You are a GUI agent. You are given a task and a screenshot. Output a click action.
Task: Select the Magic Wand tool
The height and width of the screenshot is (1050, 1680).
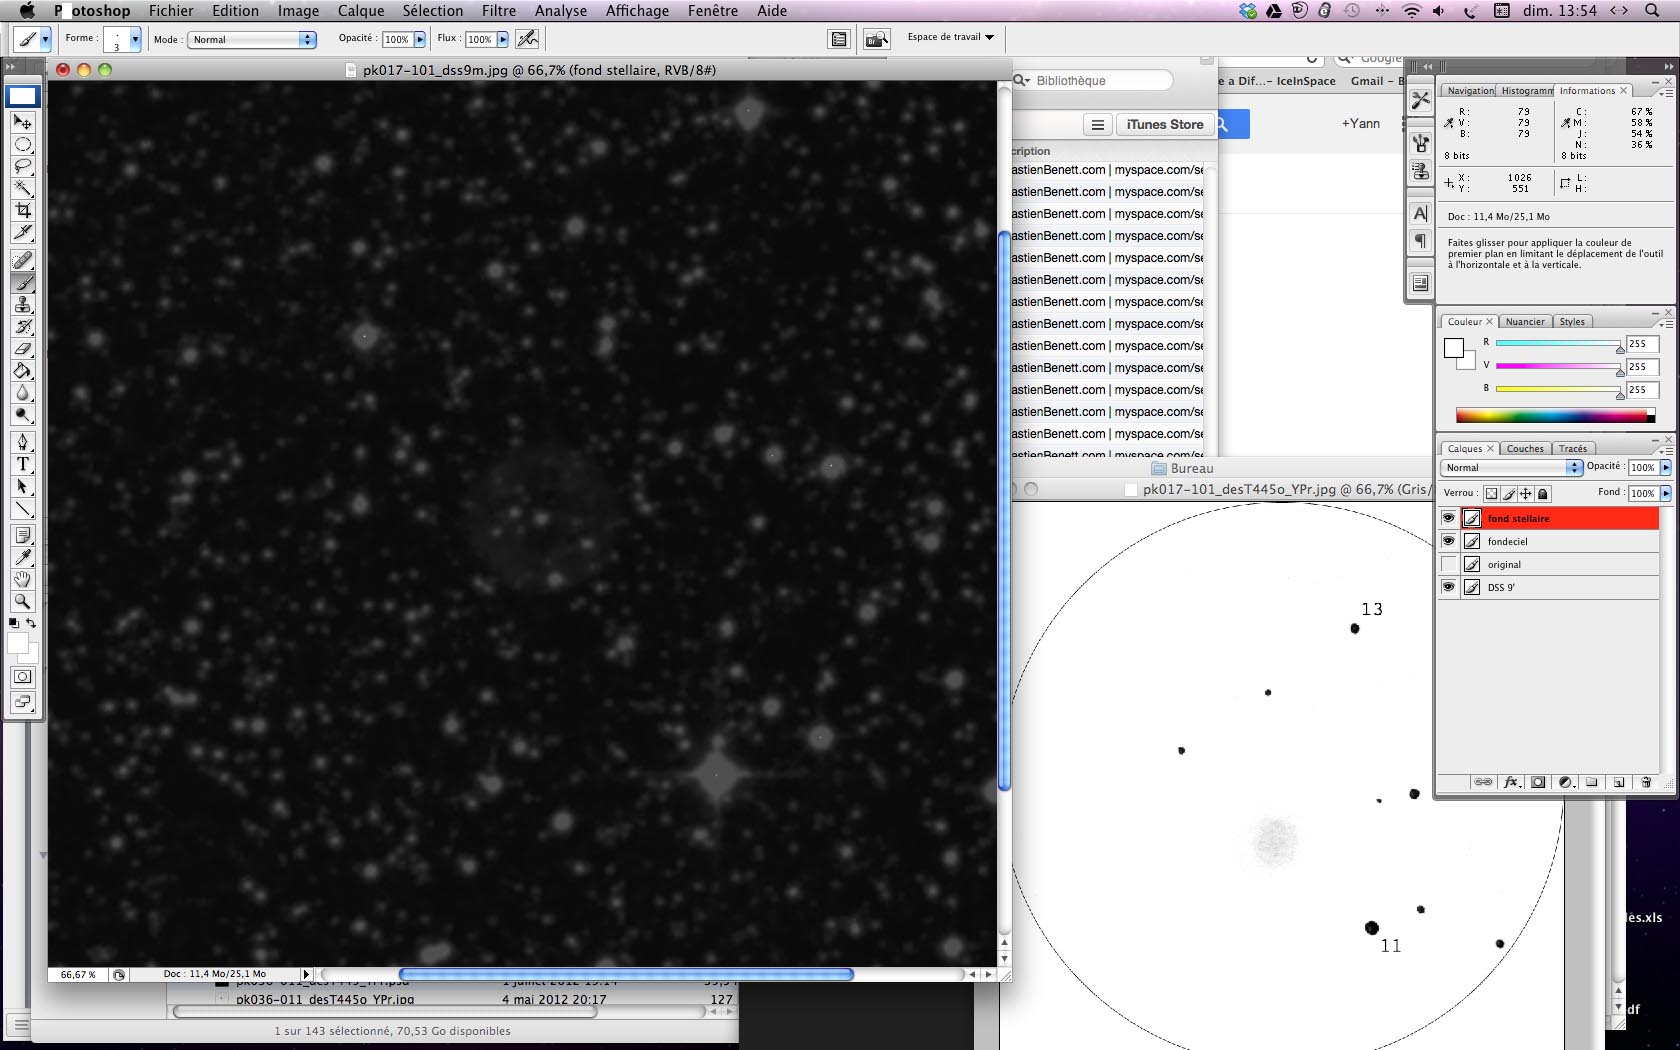pos(22,188)
